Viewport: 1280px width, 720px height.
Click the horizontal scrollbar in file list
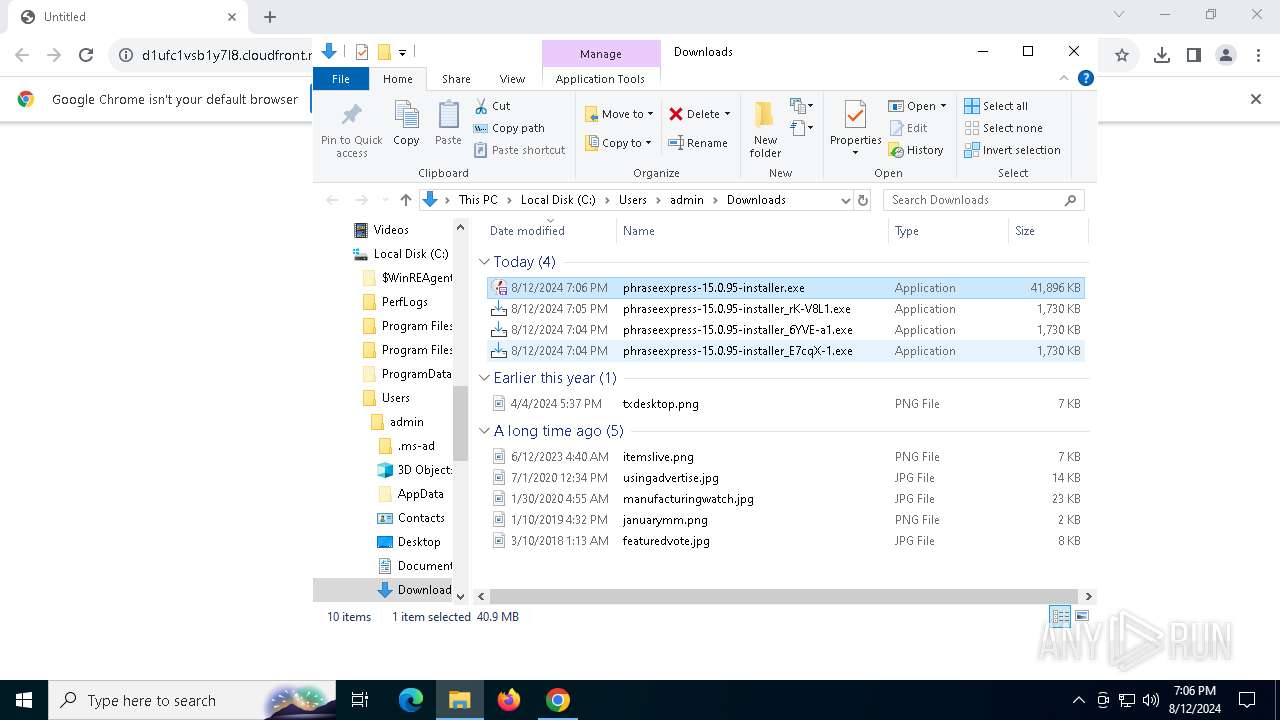coord(785,596)
